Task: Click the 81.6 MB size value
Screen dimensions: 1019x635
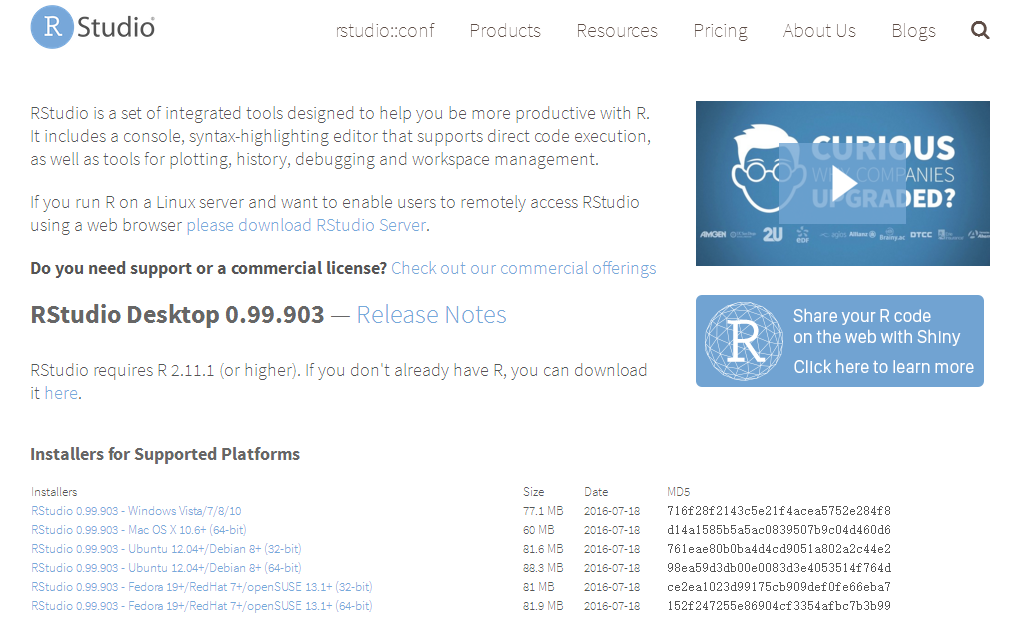Action: point(543,549)
